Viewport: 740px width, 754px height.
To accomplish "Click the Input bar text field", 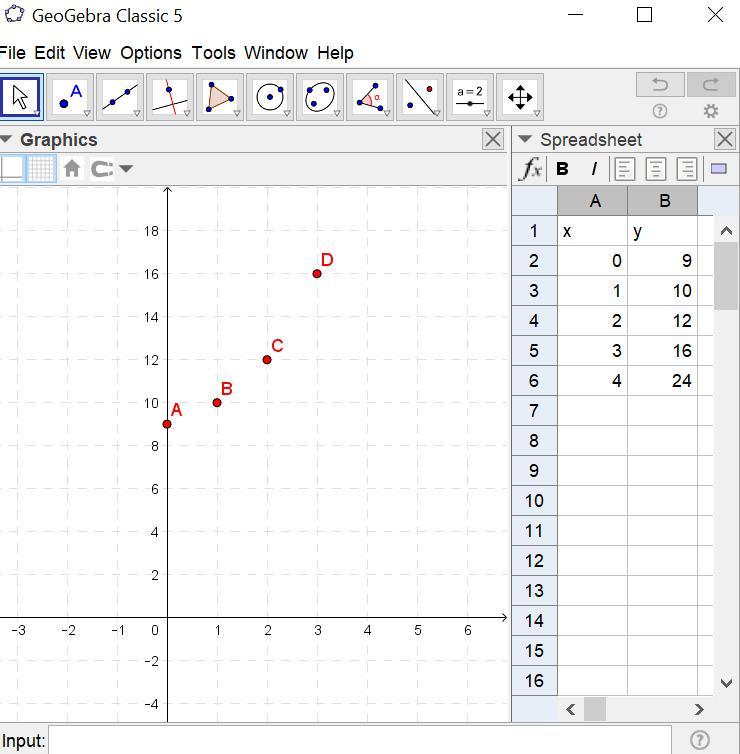I will [360, 740].
